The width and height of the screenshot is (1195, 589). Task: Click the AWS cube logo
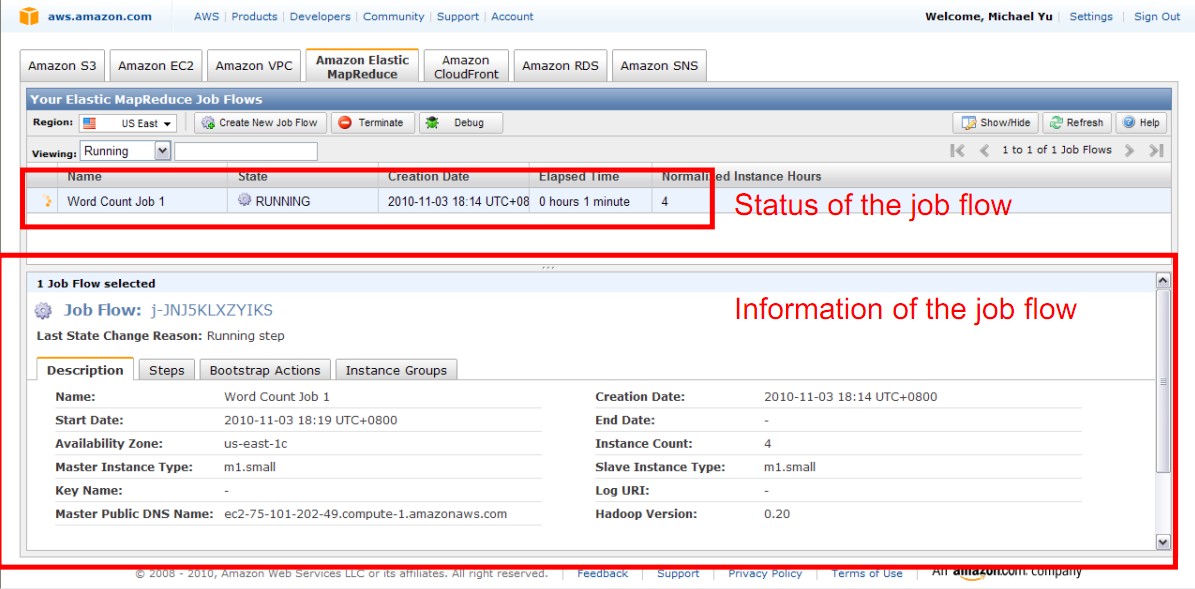coord(30,15)
